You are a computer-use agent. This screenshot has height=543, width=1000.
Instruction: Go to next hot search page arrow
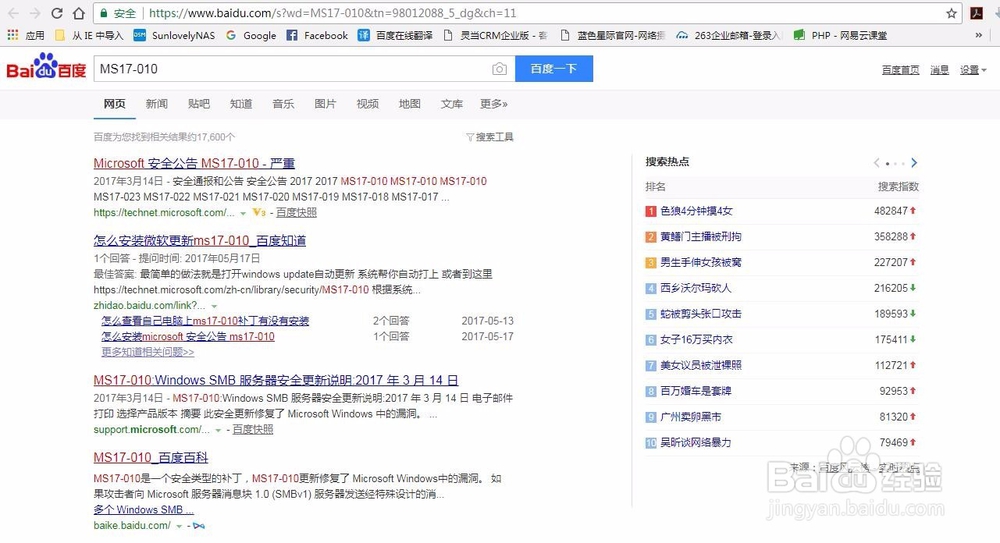(x=914, y=163)
